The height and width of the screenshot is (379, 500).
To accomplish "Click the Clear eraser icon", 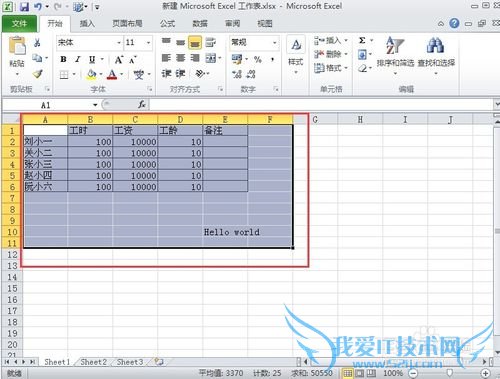I will 362,68.
